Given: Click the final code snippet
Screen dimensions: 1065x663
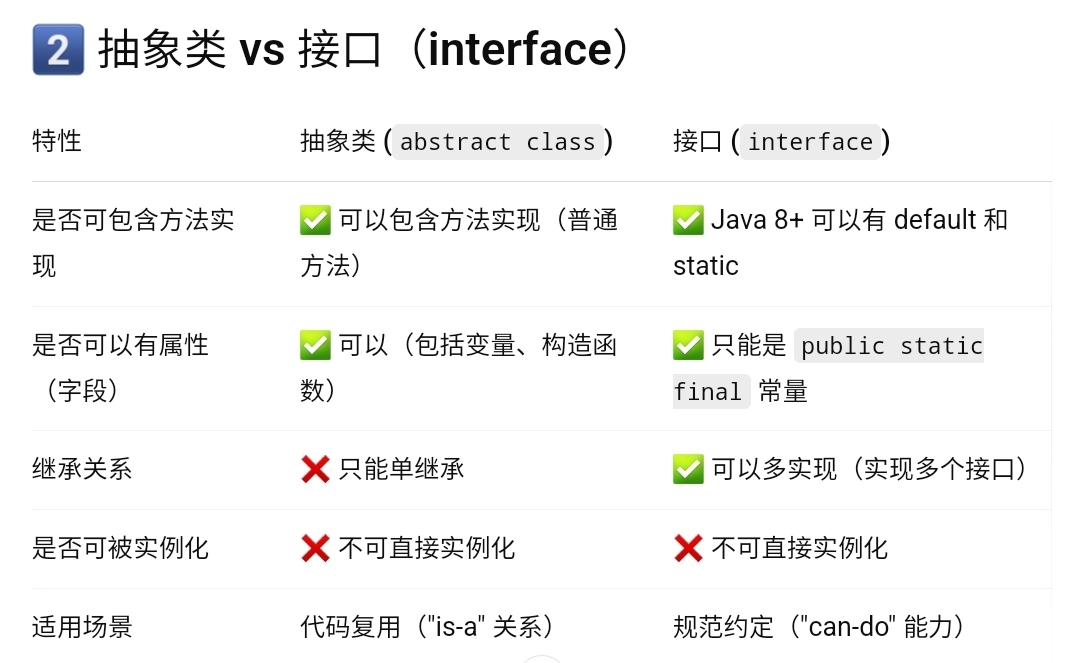Looking at the screenshot, I should point(711,391).
